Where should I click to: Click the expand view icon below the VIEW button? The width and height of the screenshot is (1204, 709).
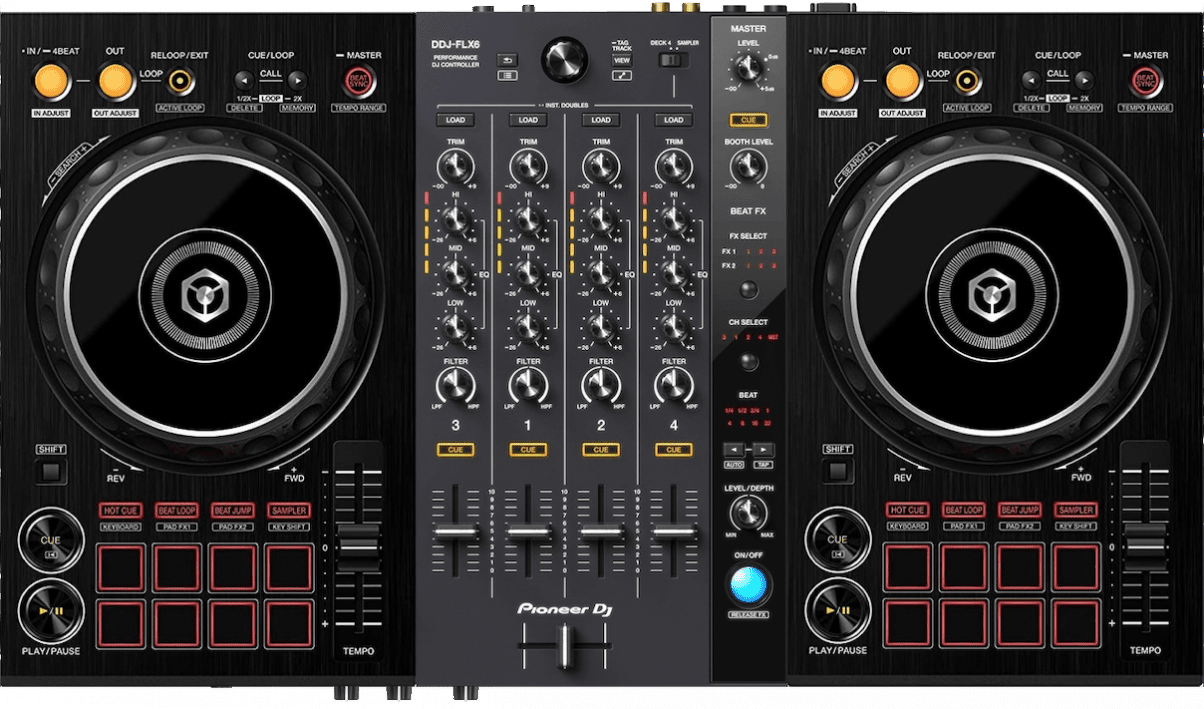[x=622, y=75]
